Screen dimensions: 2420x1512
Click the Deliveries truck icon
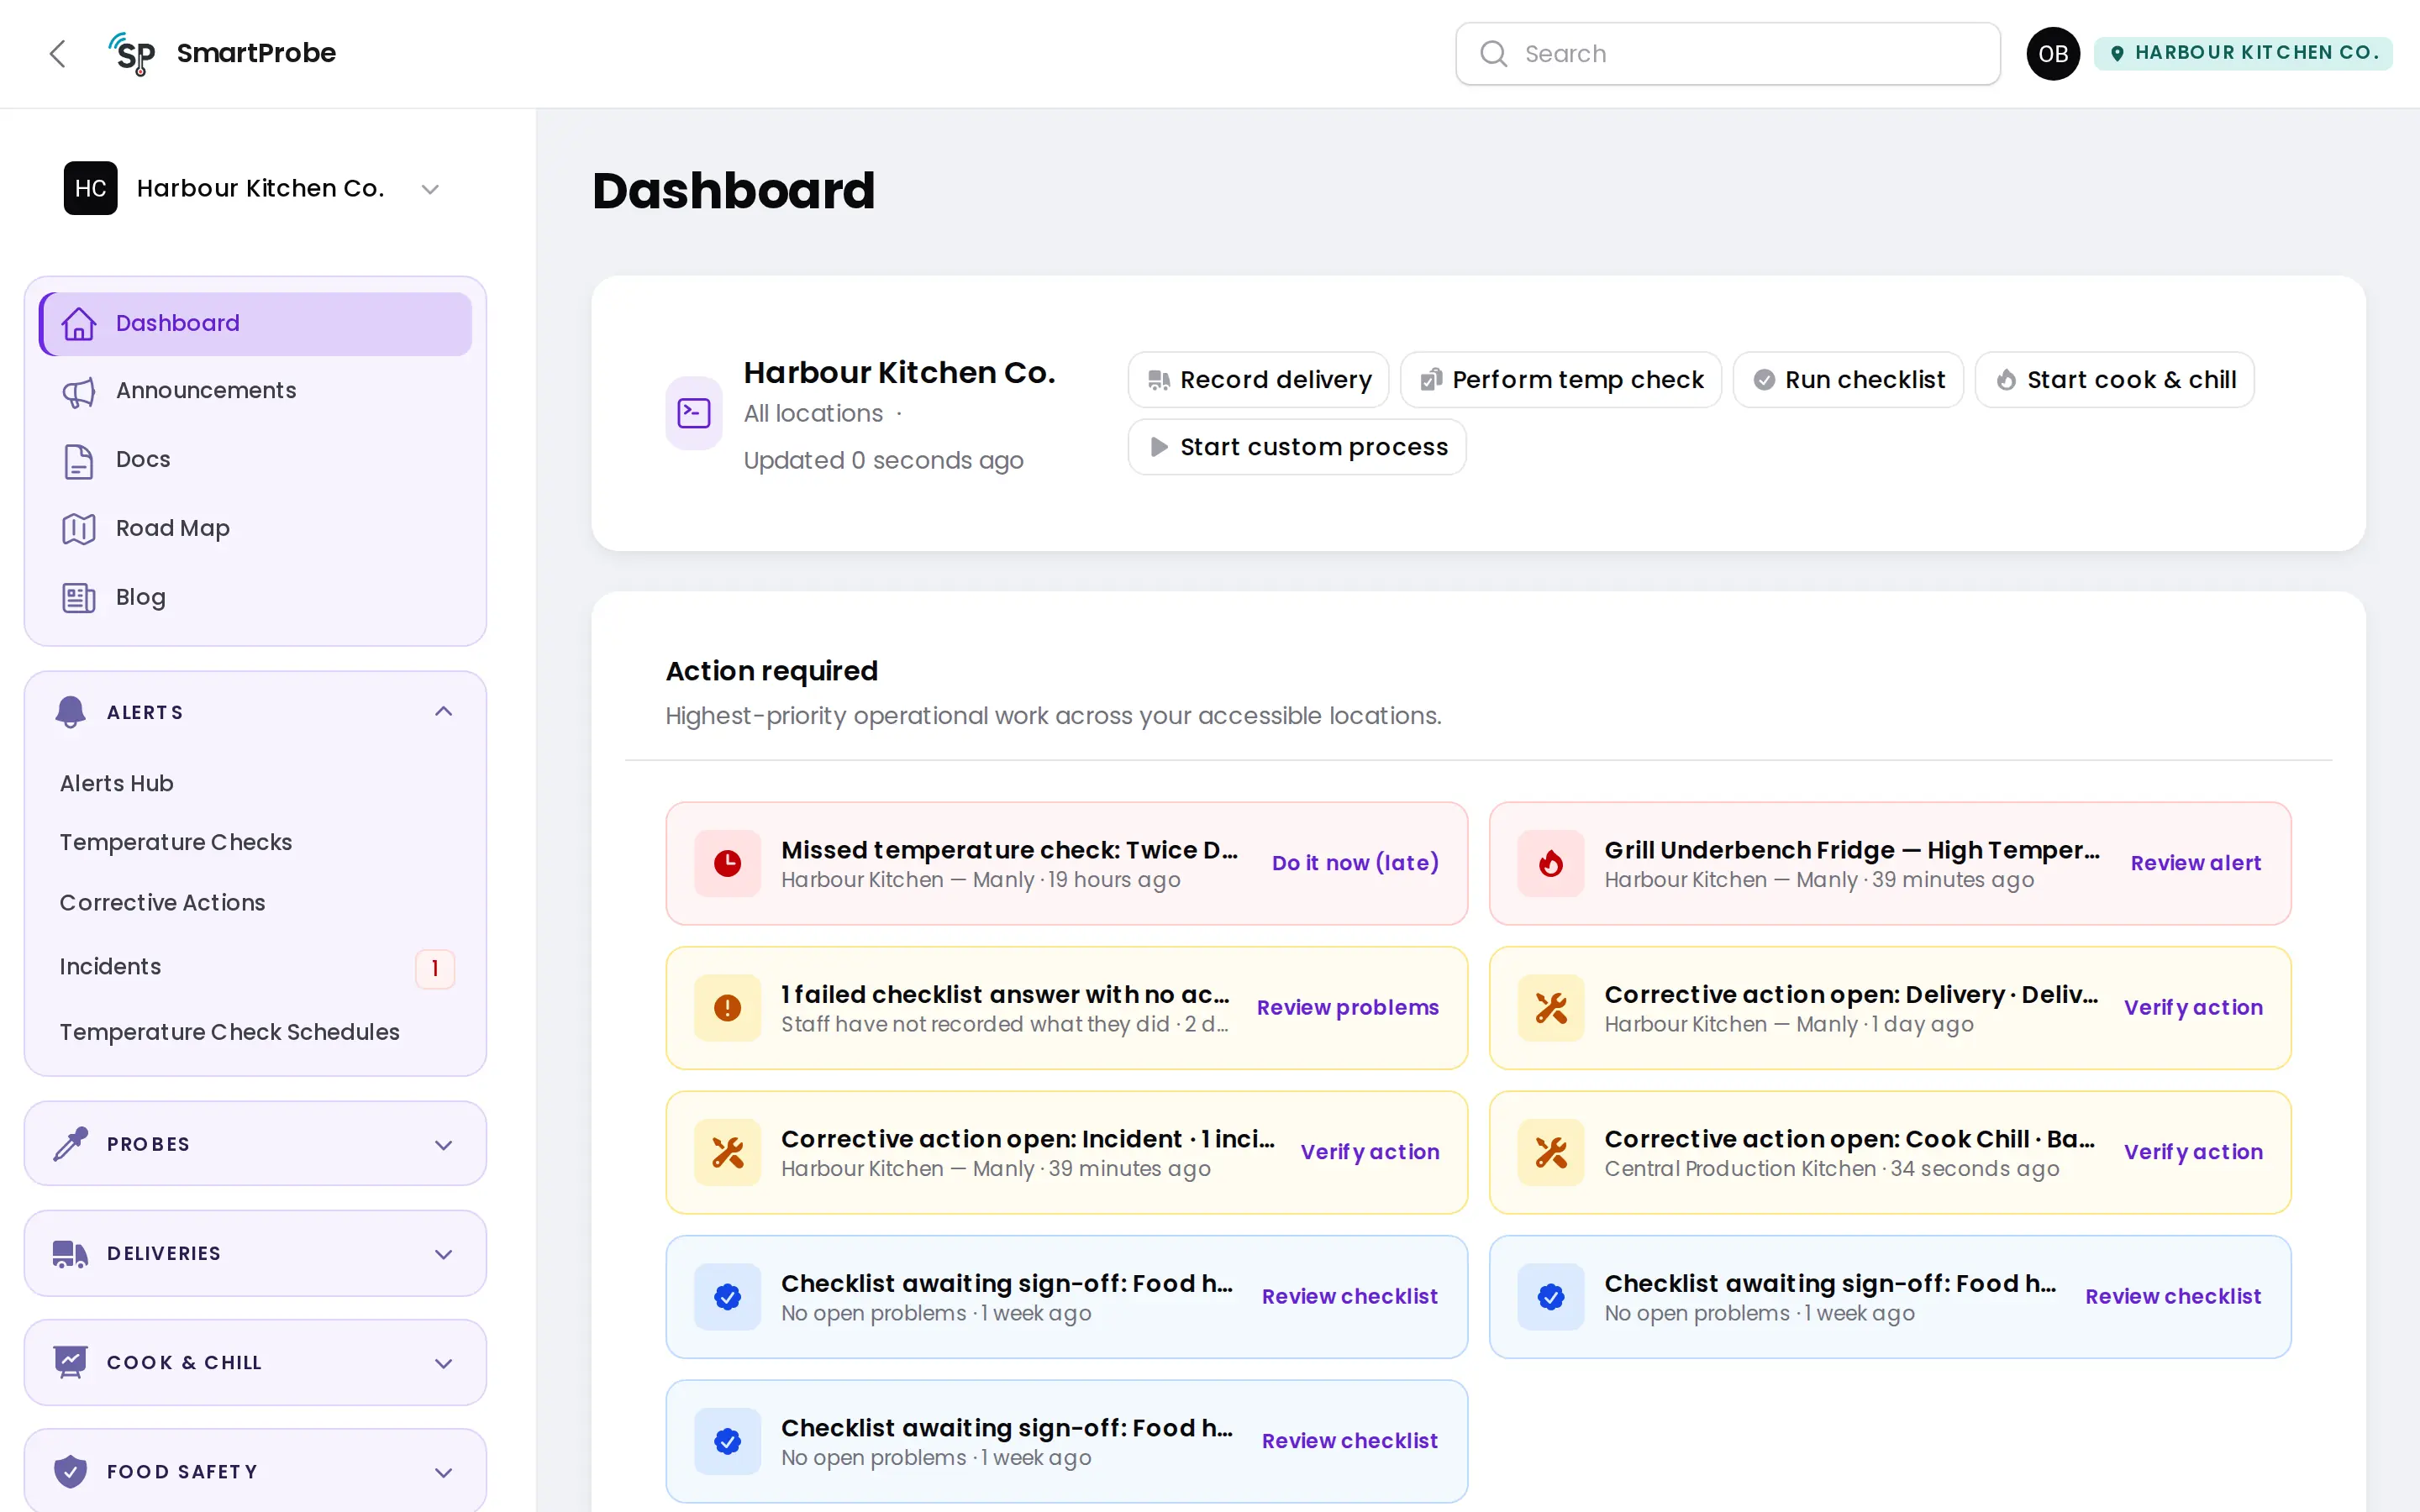[x=70, y=1253]
